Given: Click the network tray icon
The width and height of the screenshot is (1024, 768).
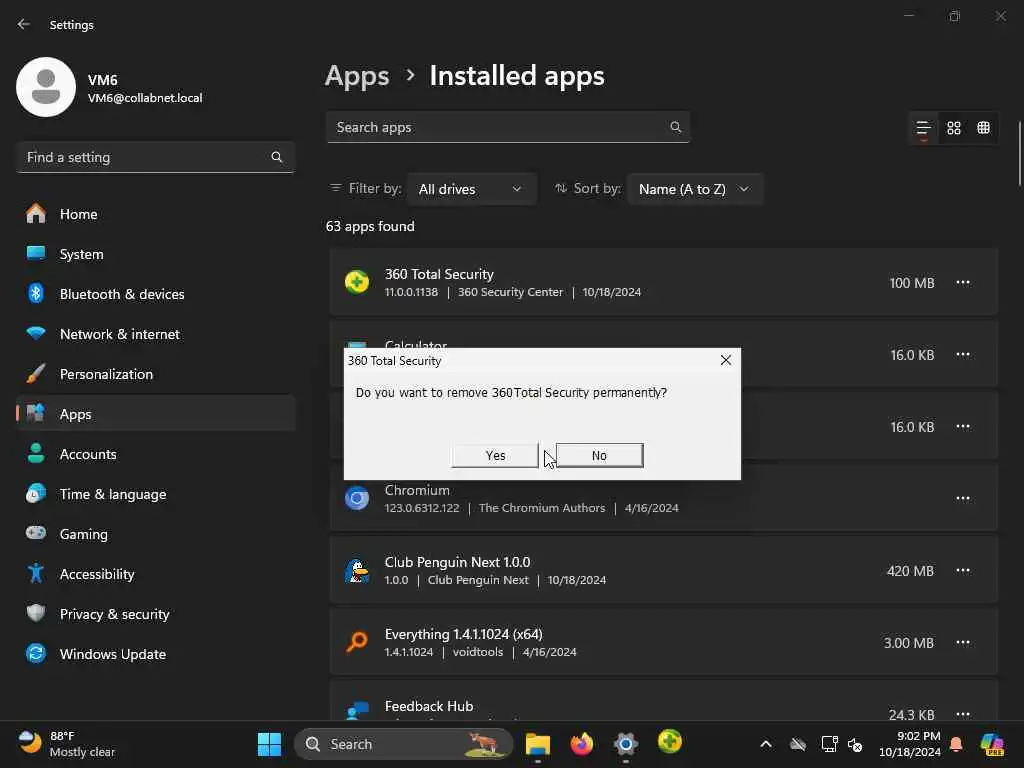Looking at the screenshot, I should coord(829,744).
